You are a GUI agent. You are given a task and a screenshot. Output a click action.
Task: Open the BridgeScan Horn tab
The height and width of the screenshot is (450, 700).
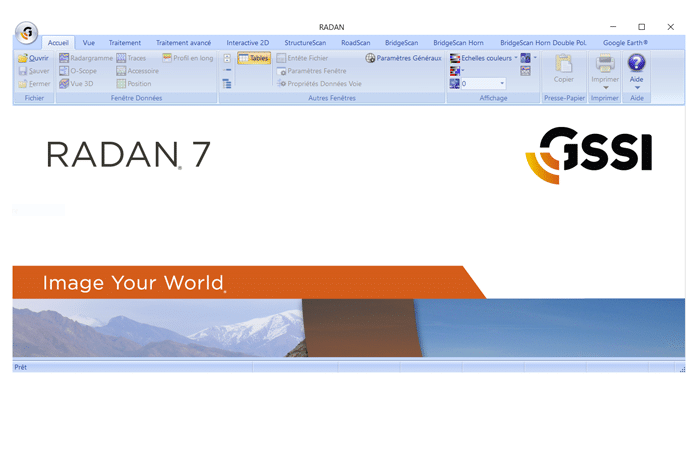[458, 43]
